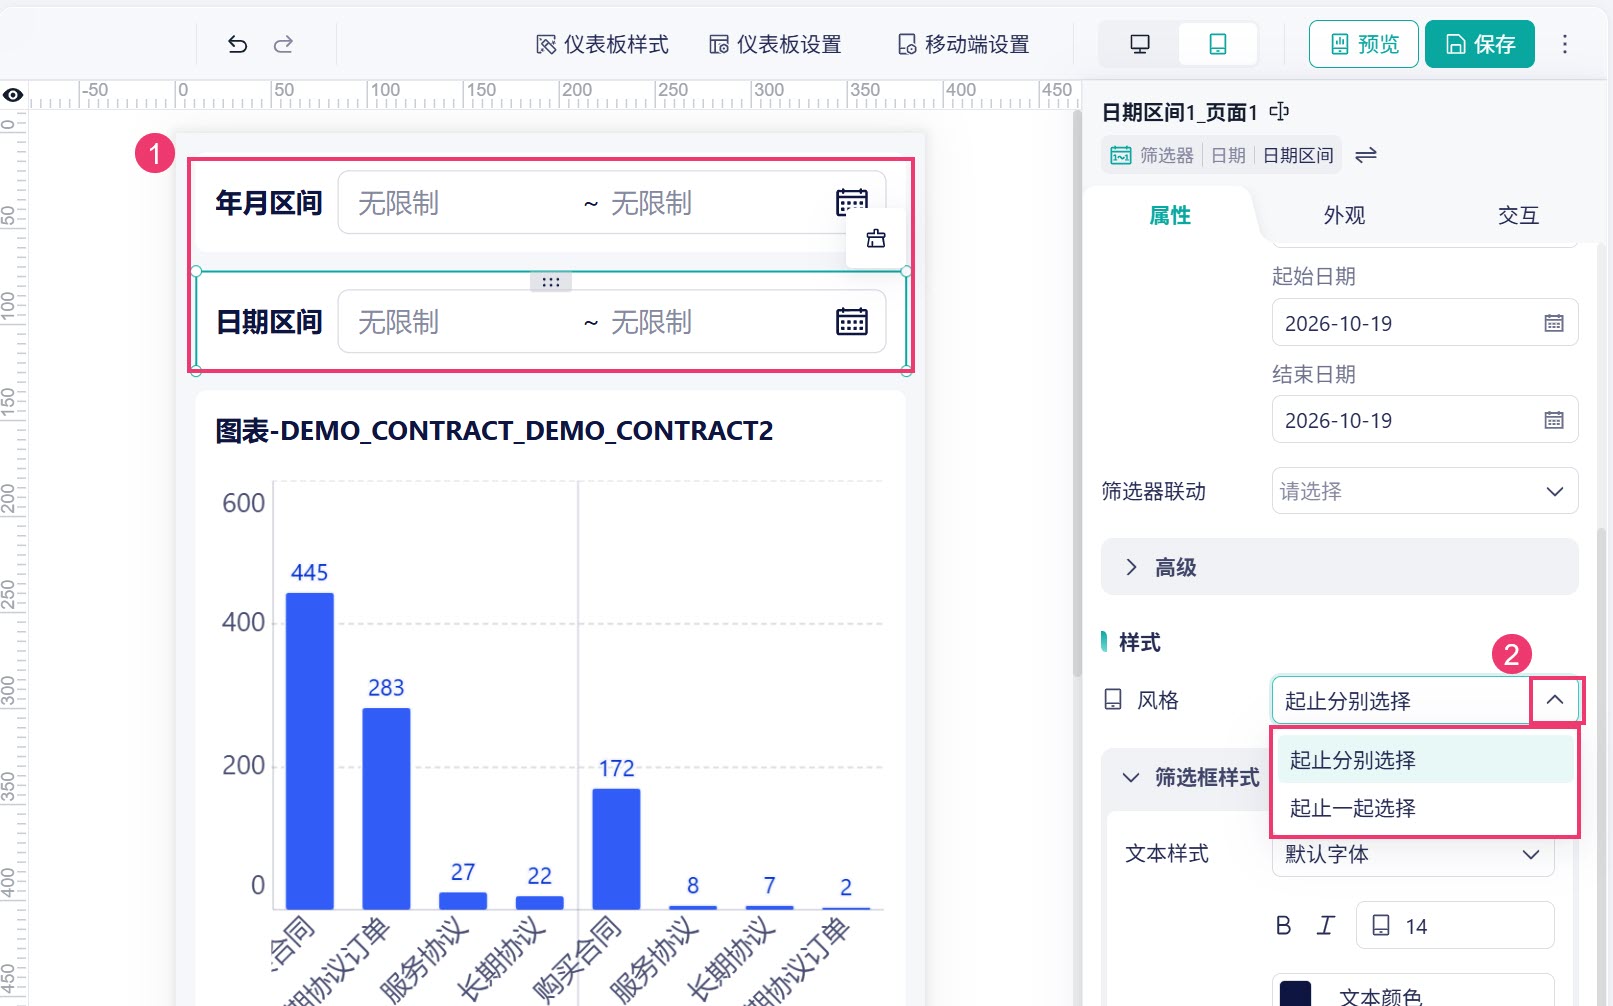Switch to mobile device view
This screenshot has height=1006, width=1613.
click(1218, 44)
